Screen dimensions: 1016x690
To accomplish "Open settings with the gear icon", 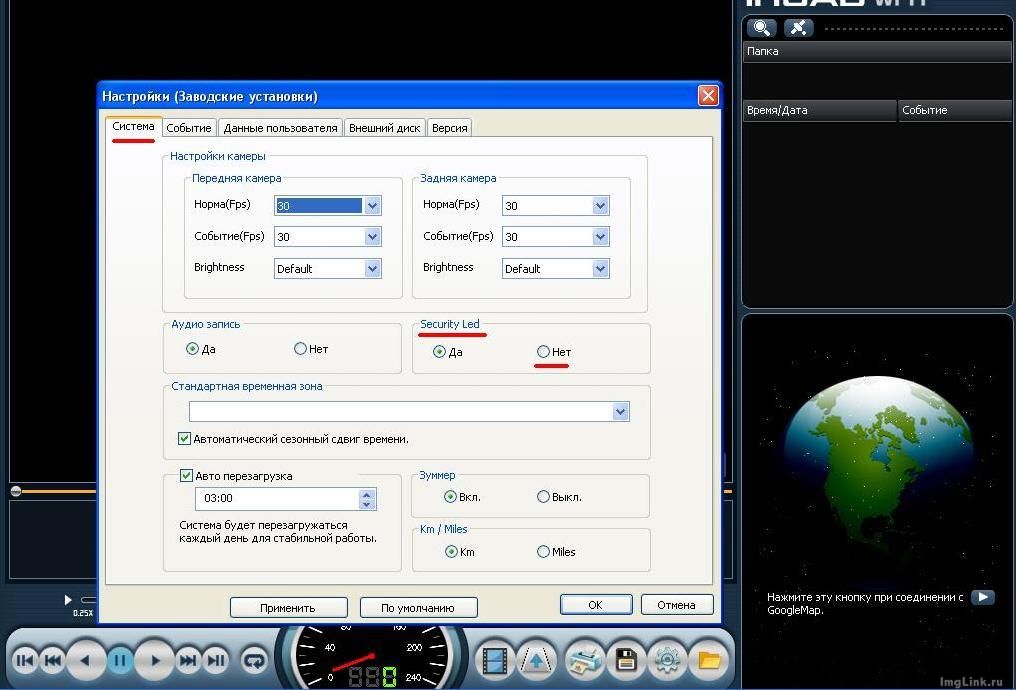I will (x=667, y=661).
